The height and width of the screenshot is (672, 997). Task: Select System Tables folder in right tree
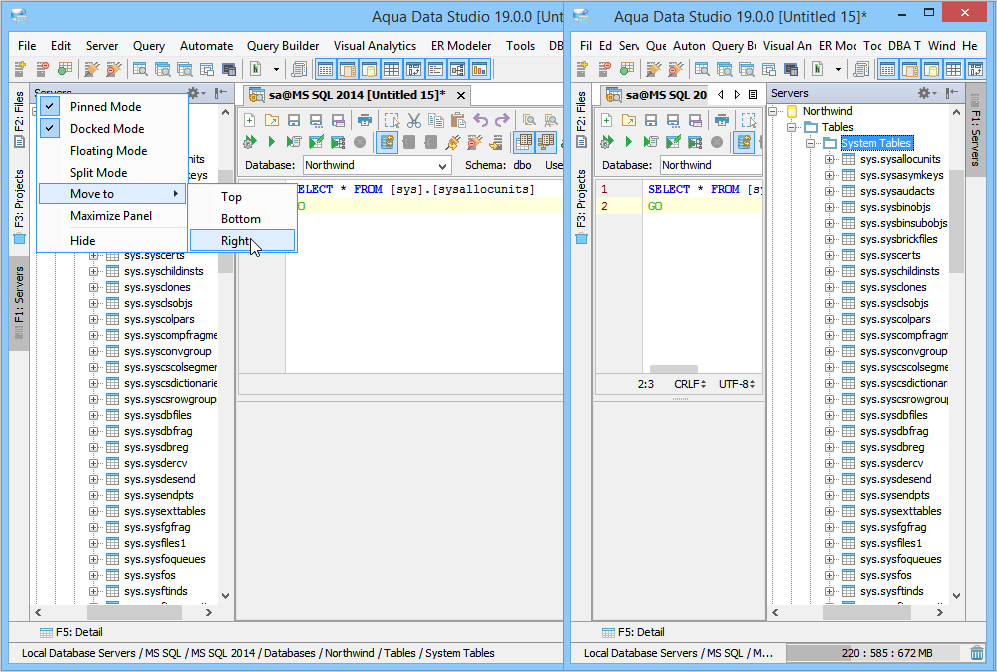pyautogui.click(x=876, y=143)
